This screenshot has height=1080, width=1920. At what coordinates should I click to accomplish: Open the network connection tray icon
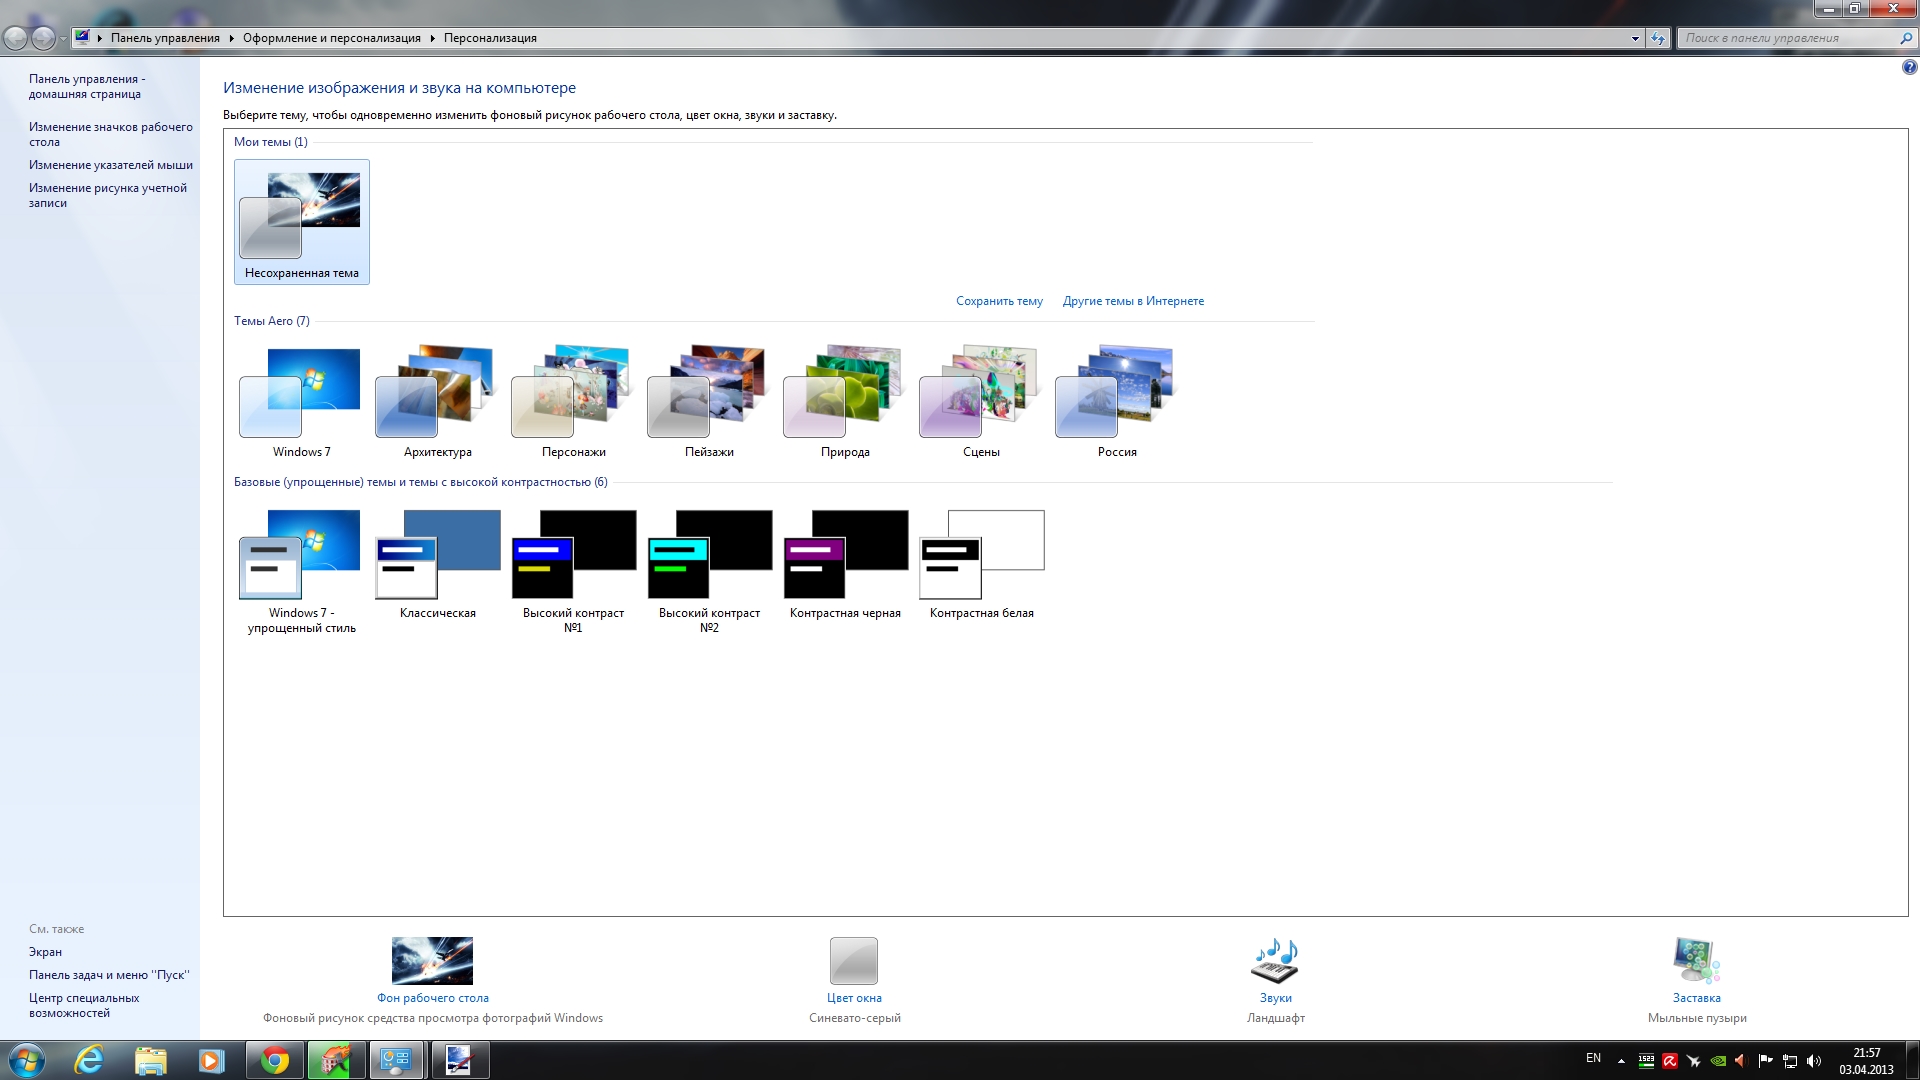[1790, 1061]
